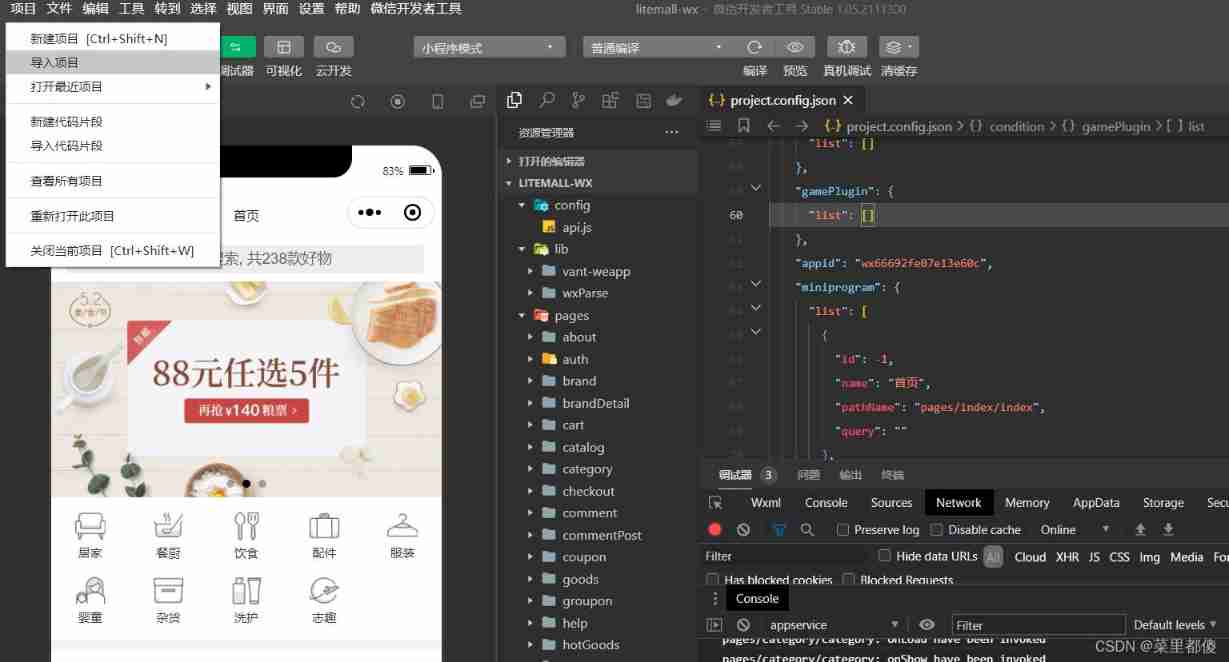
Task: Click the editor outline list icon
Action: pyautogui.click(x=714, y=126)
